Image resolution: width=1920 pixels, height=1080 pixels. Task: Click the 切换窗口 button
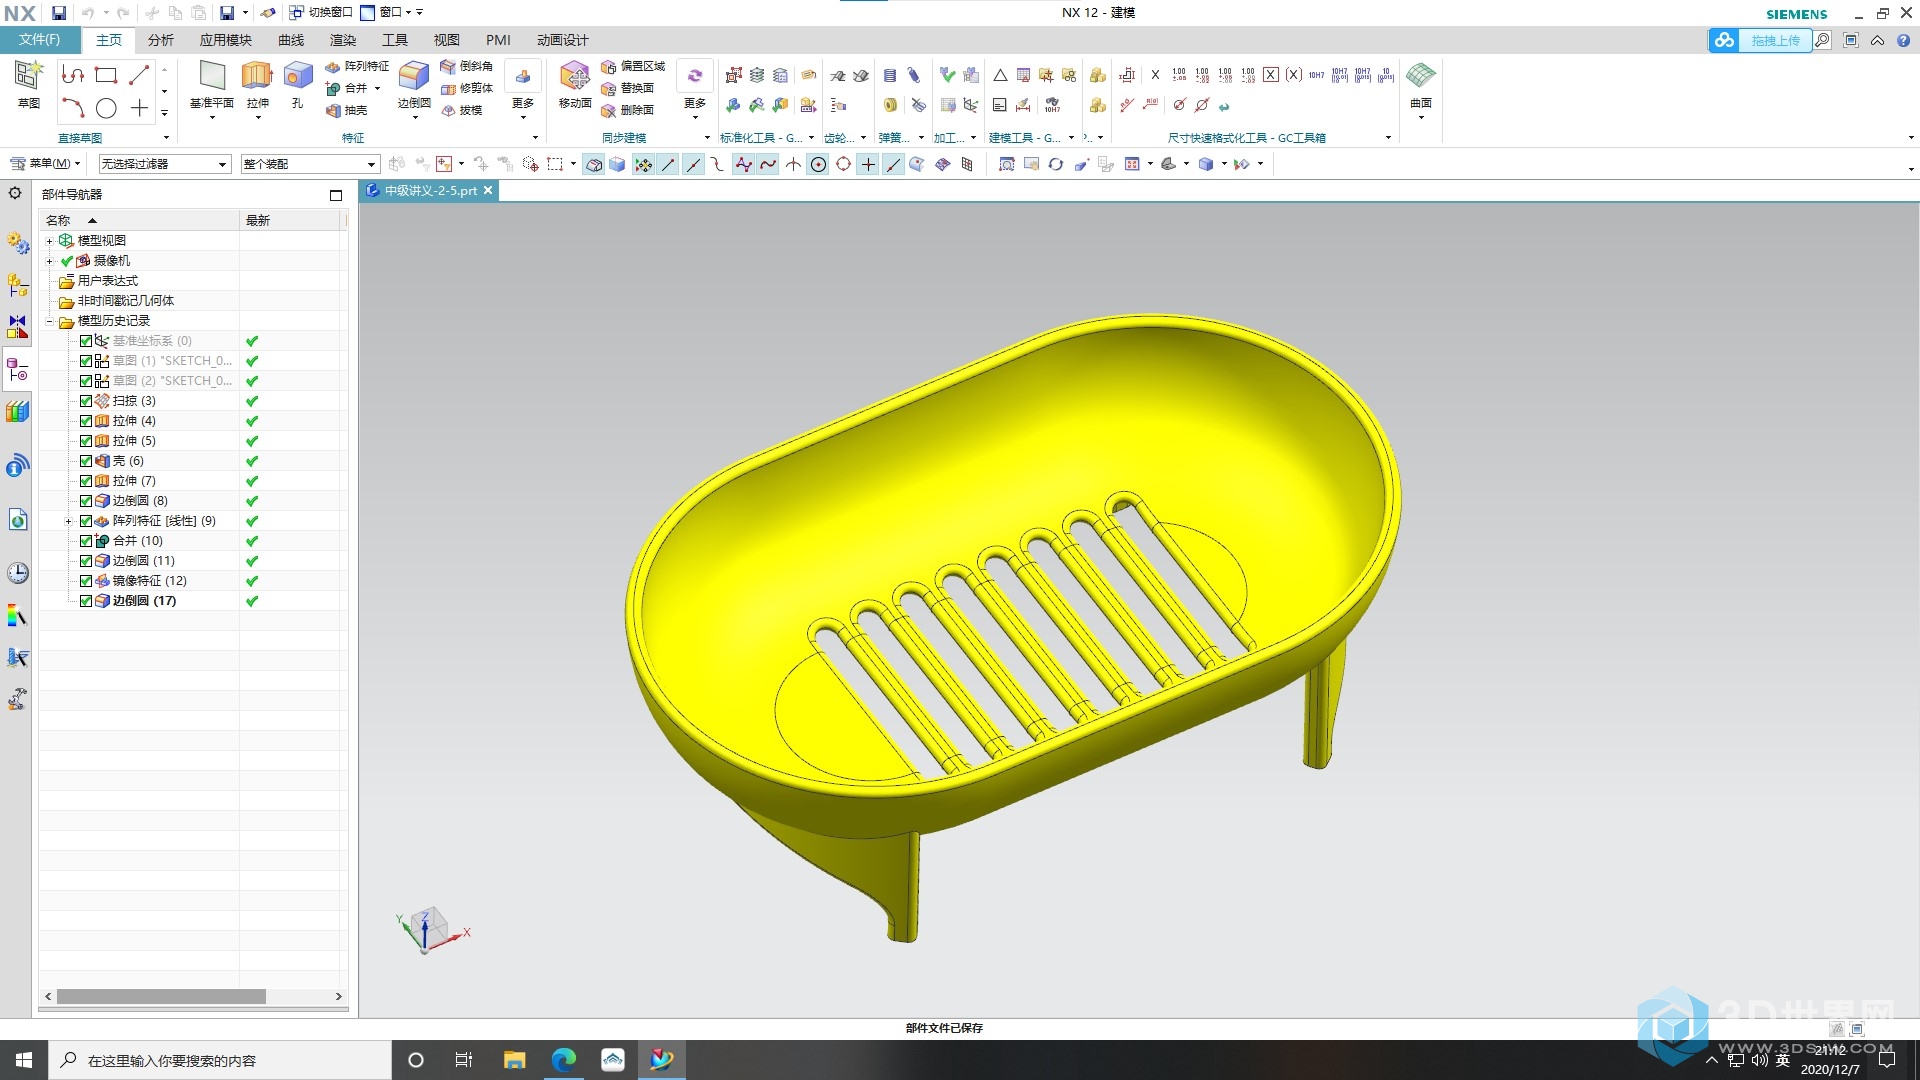pos(321,12)
